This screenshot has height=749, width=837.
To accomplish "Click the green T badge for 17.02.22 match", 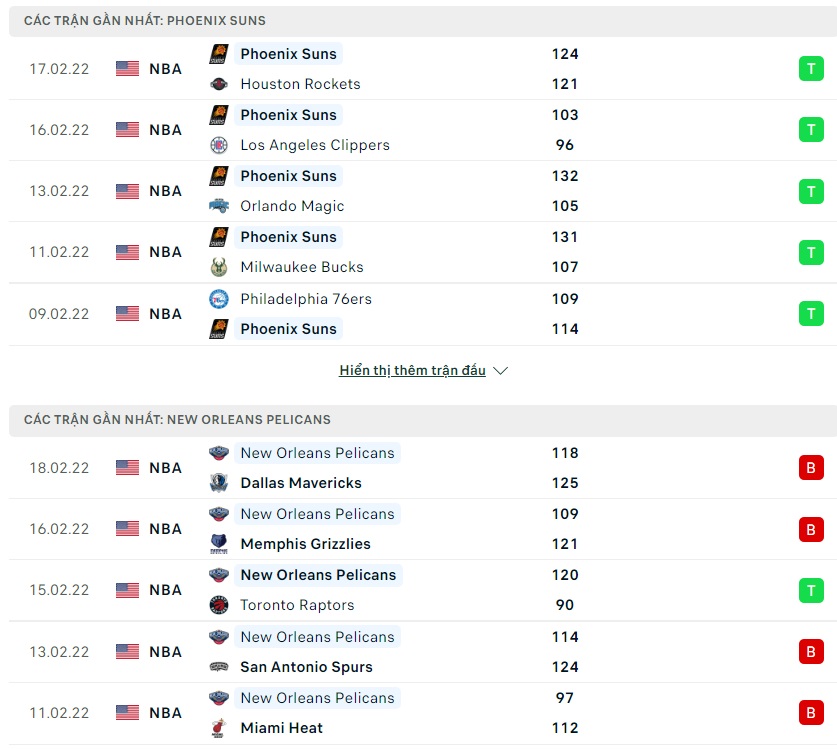I will [x=810, y=69].
